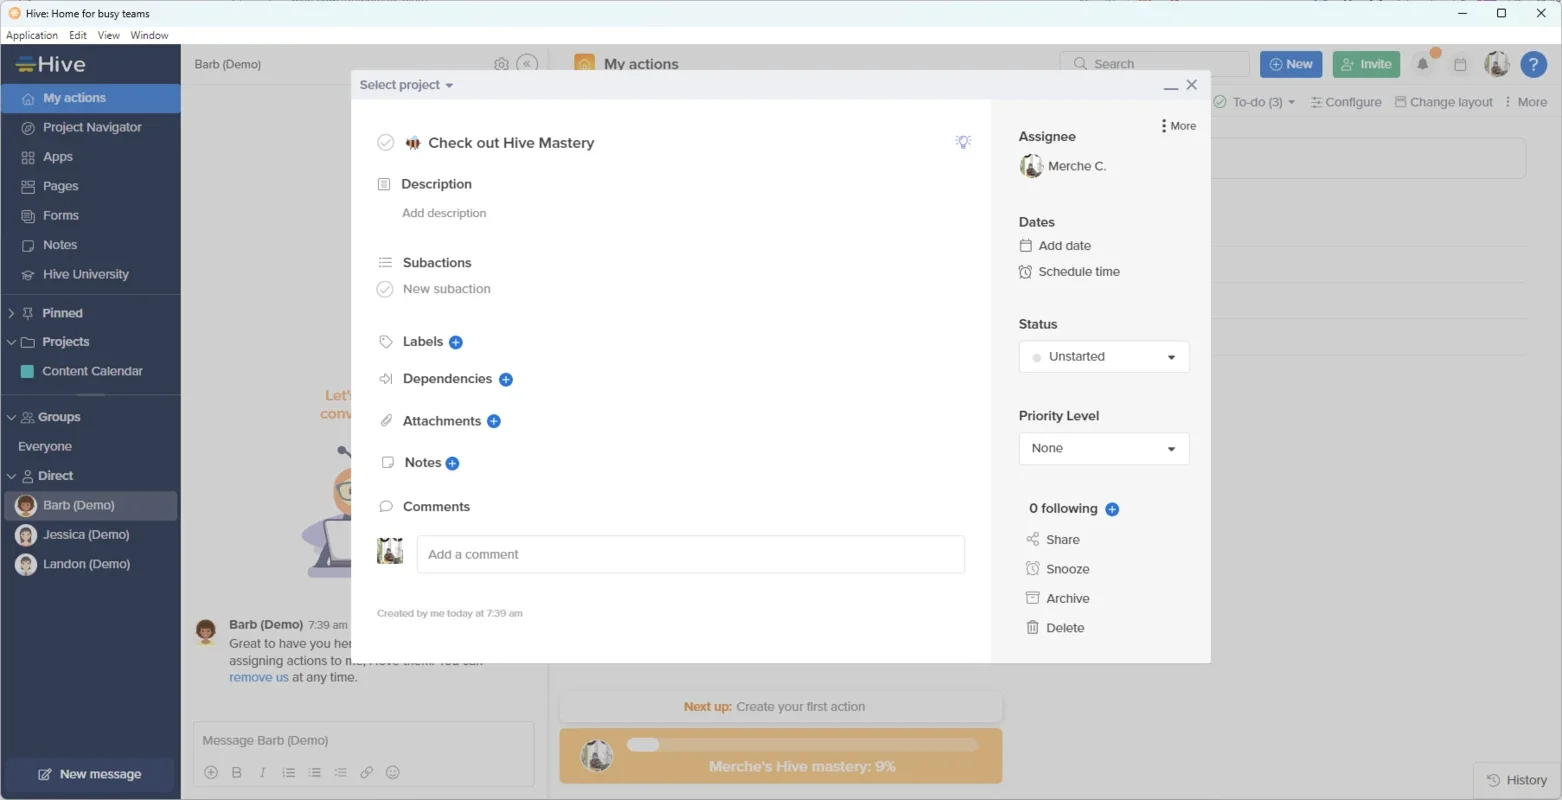Add a label with plus icon

(x=456, y=342)
